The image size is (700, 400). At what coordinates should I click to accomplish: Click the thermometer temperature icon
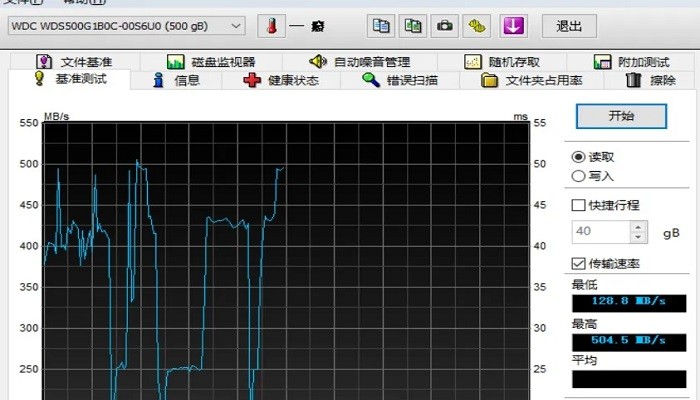tap(273, 26)
